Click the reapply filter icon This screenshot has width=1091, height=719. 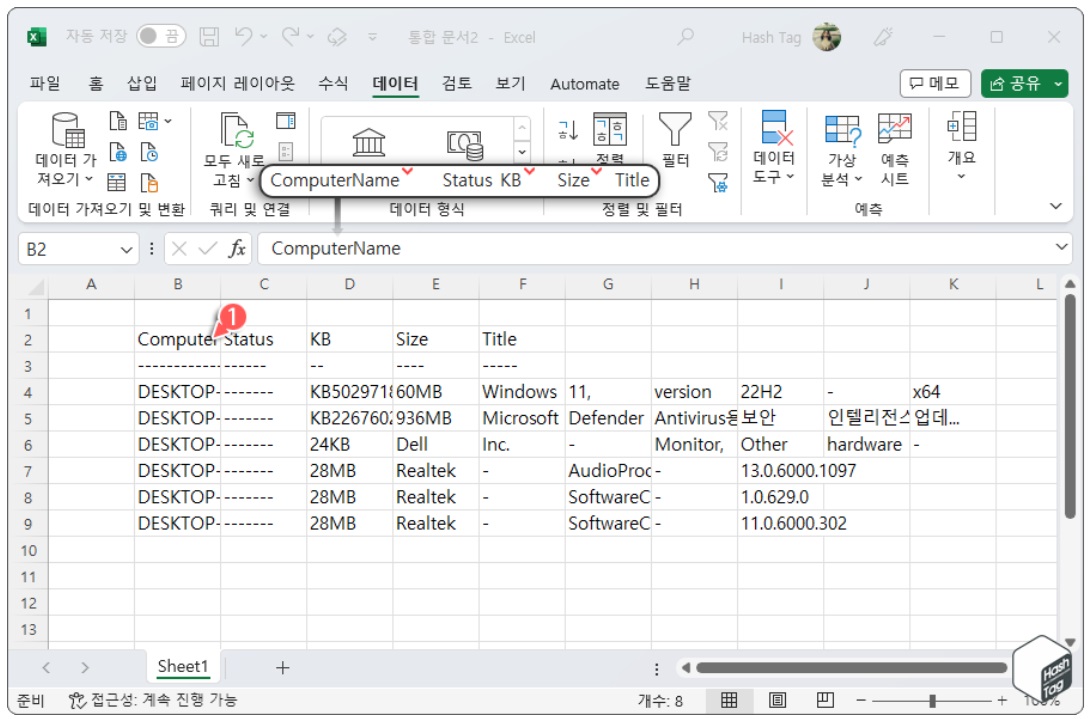coord(718,152)
